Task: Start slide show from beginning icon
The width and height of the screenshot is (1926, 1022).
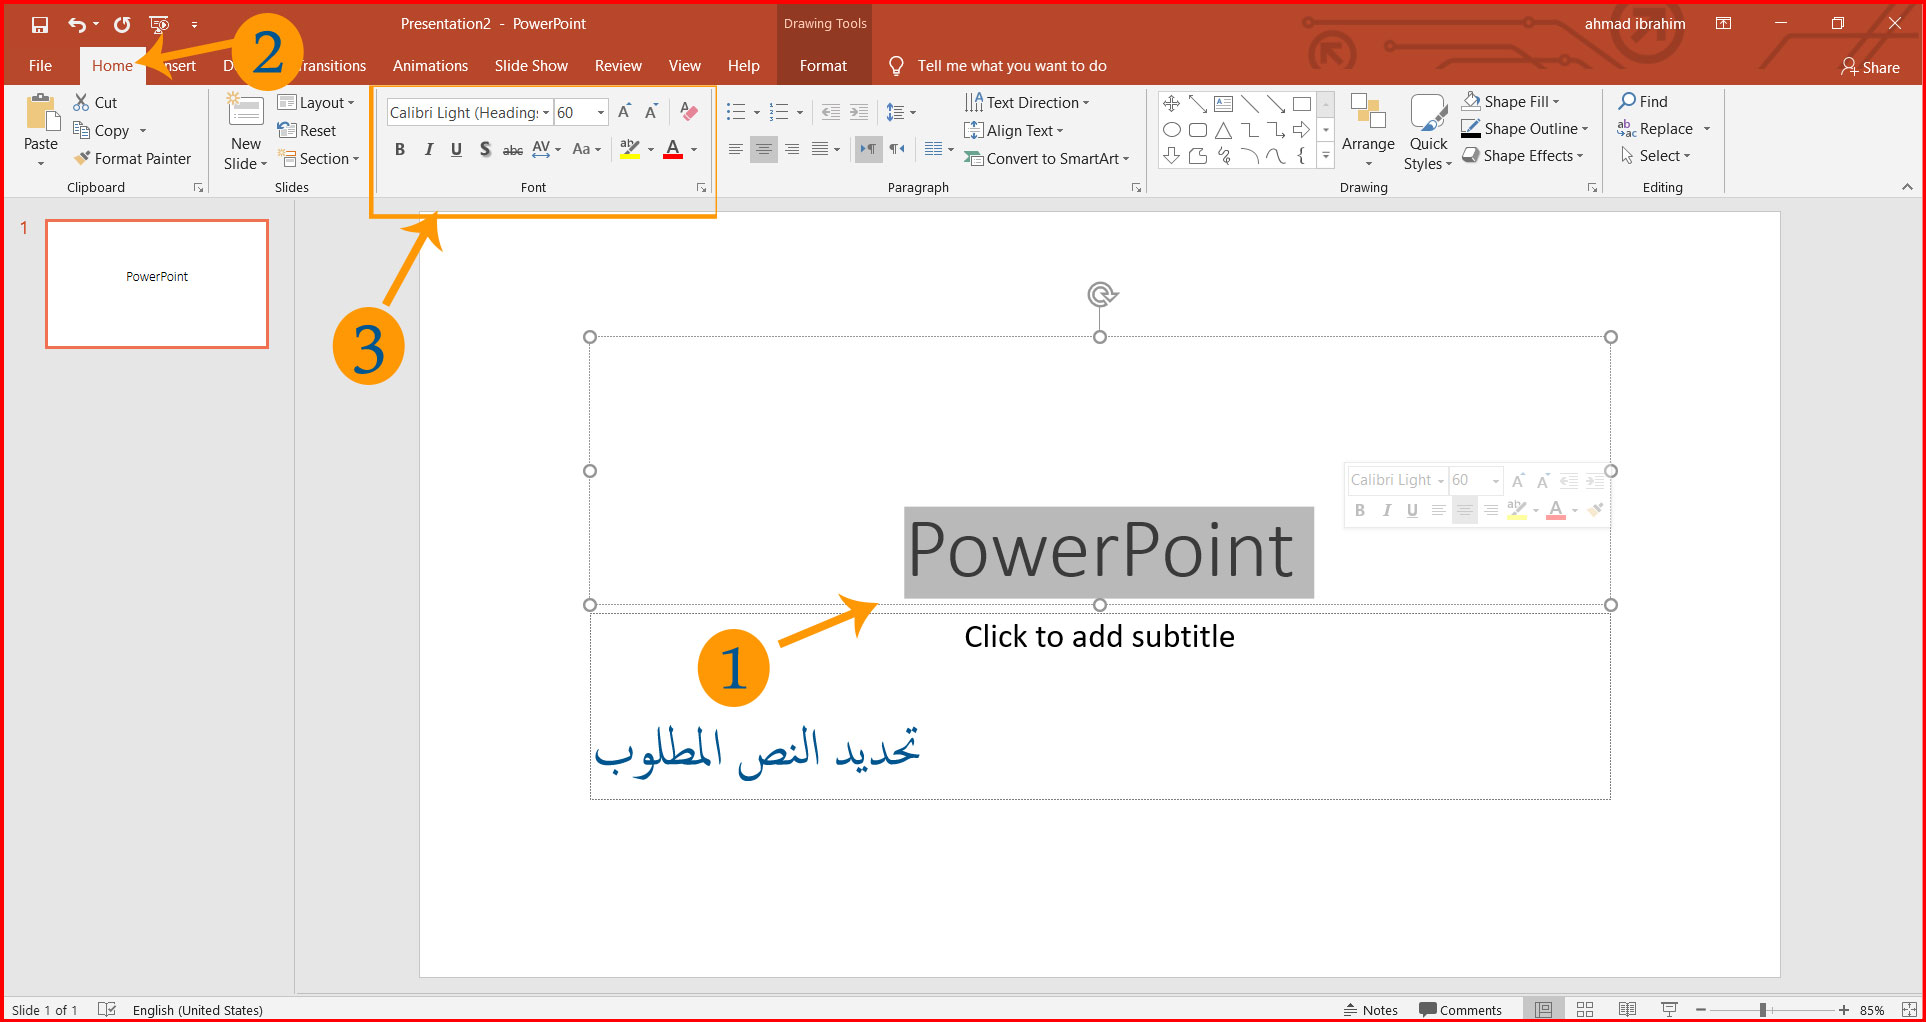Action: coord(158,24)
